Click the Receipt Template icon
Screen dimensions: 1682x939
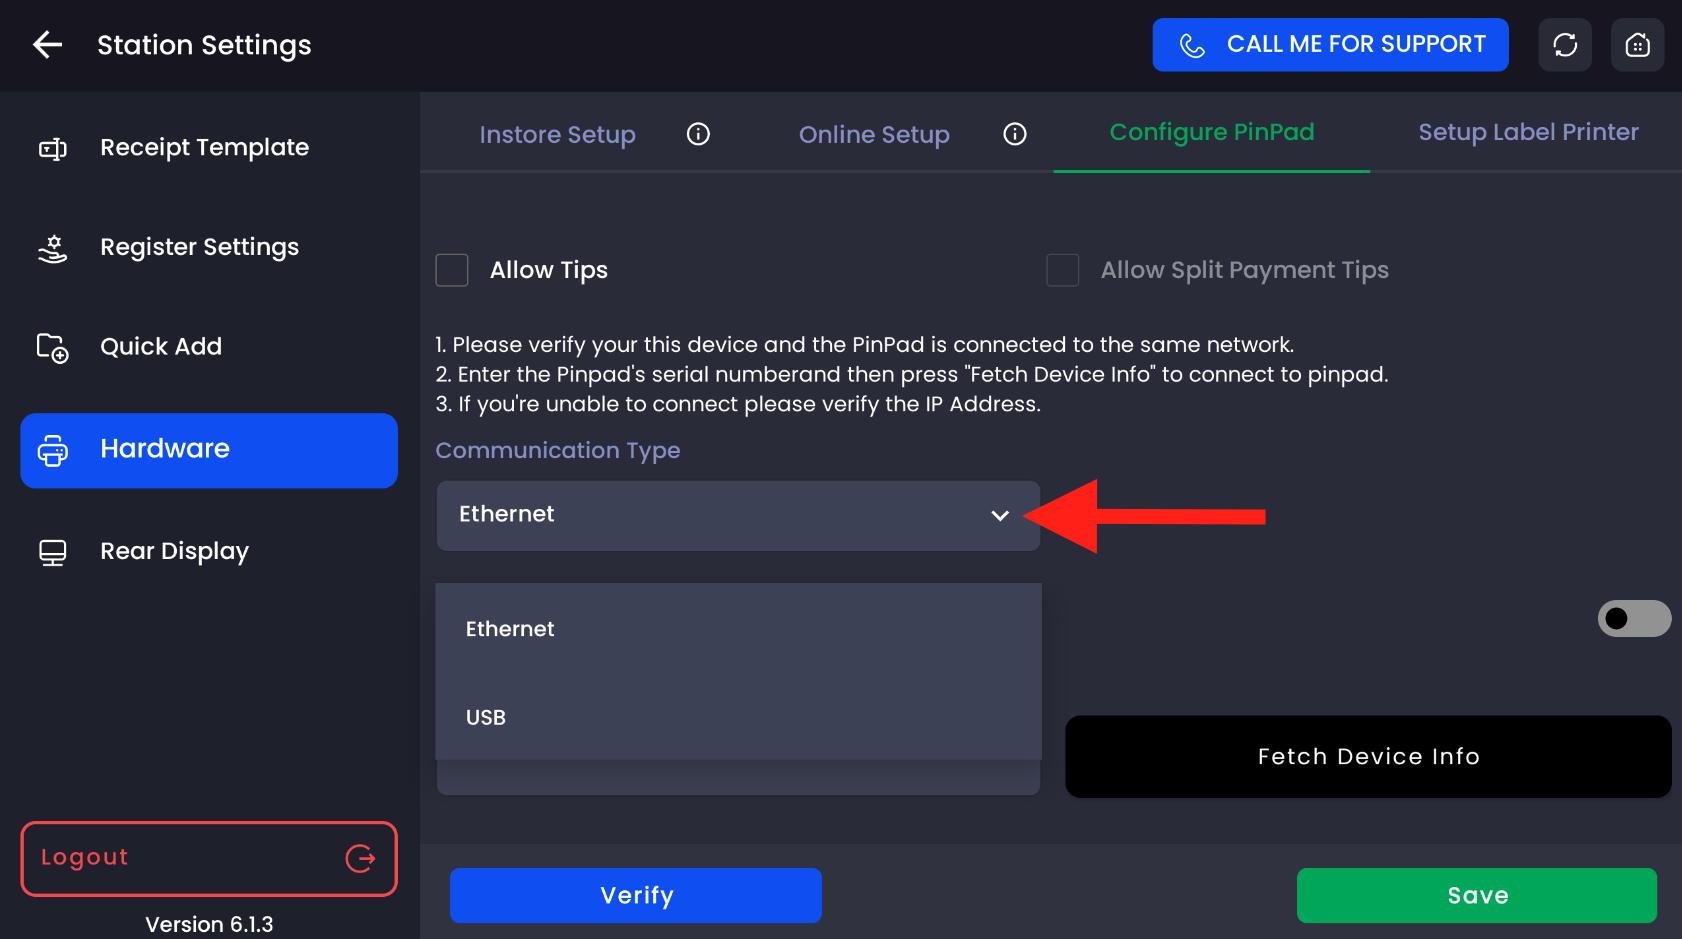53,149
